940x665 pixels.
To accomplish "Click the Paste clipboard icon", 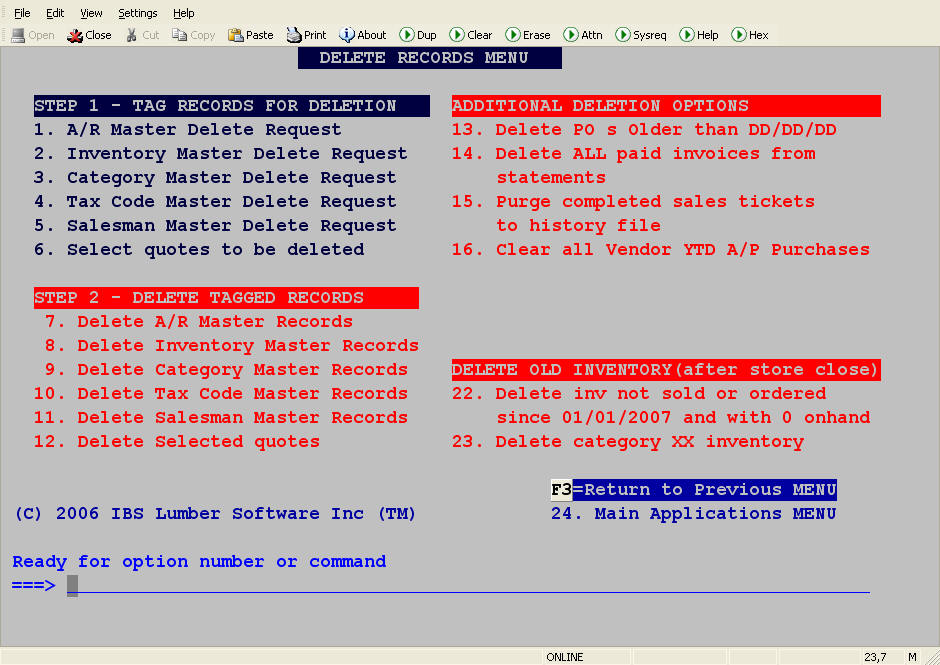I will click(x=235, y=35).
